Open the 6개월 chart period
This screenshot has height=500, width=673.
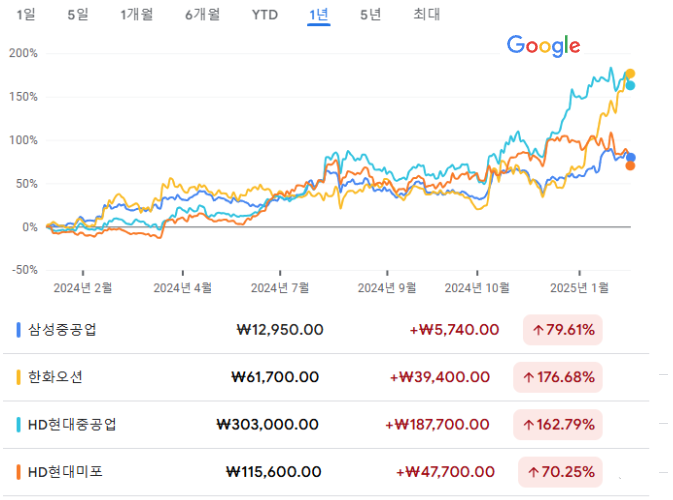(203, 14)
